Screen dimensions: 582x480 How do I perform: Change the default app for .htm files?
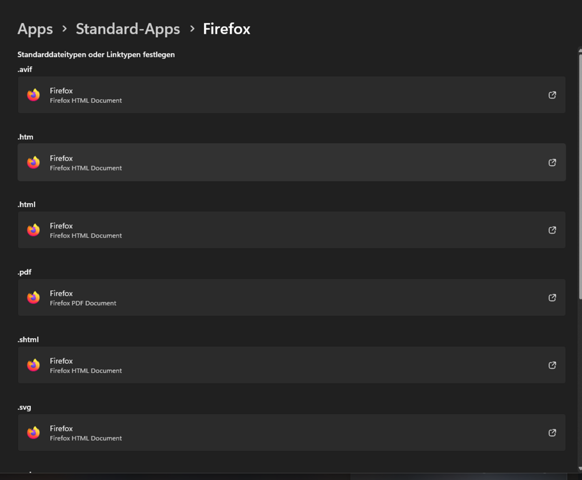292,163
